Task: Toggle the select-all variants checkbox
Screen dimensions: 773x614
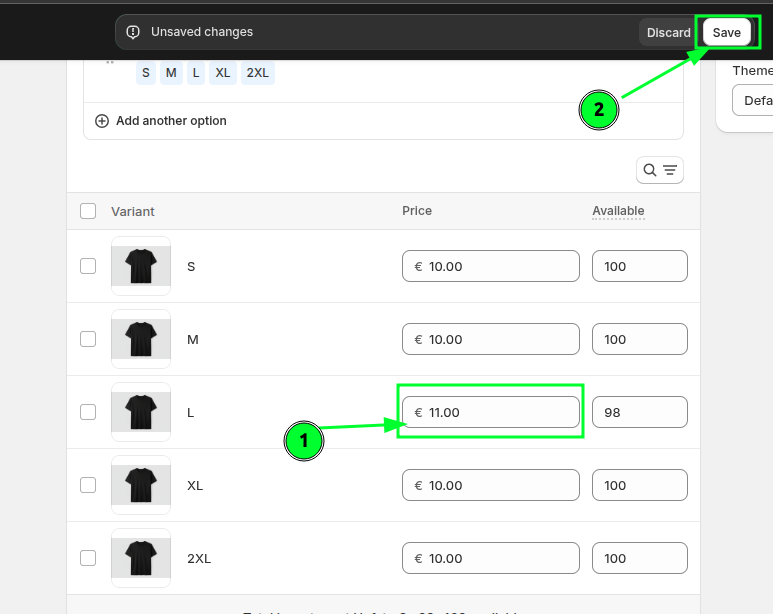Action: click(88, 211)
